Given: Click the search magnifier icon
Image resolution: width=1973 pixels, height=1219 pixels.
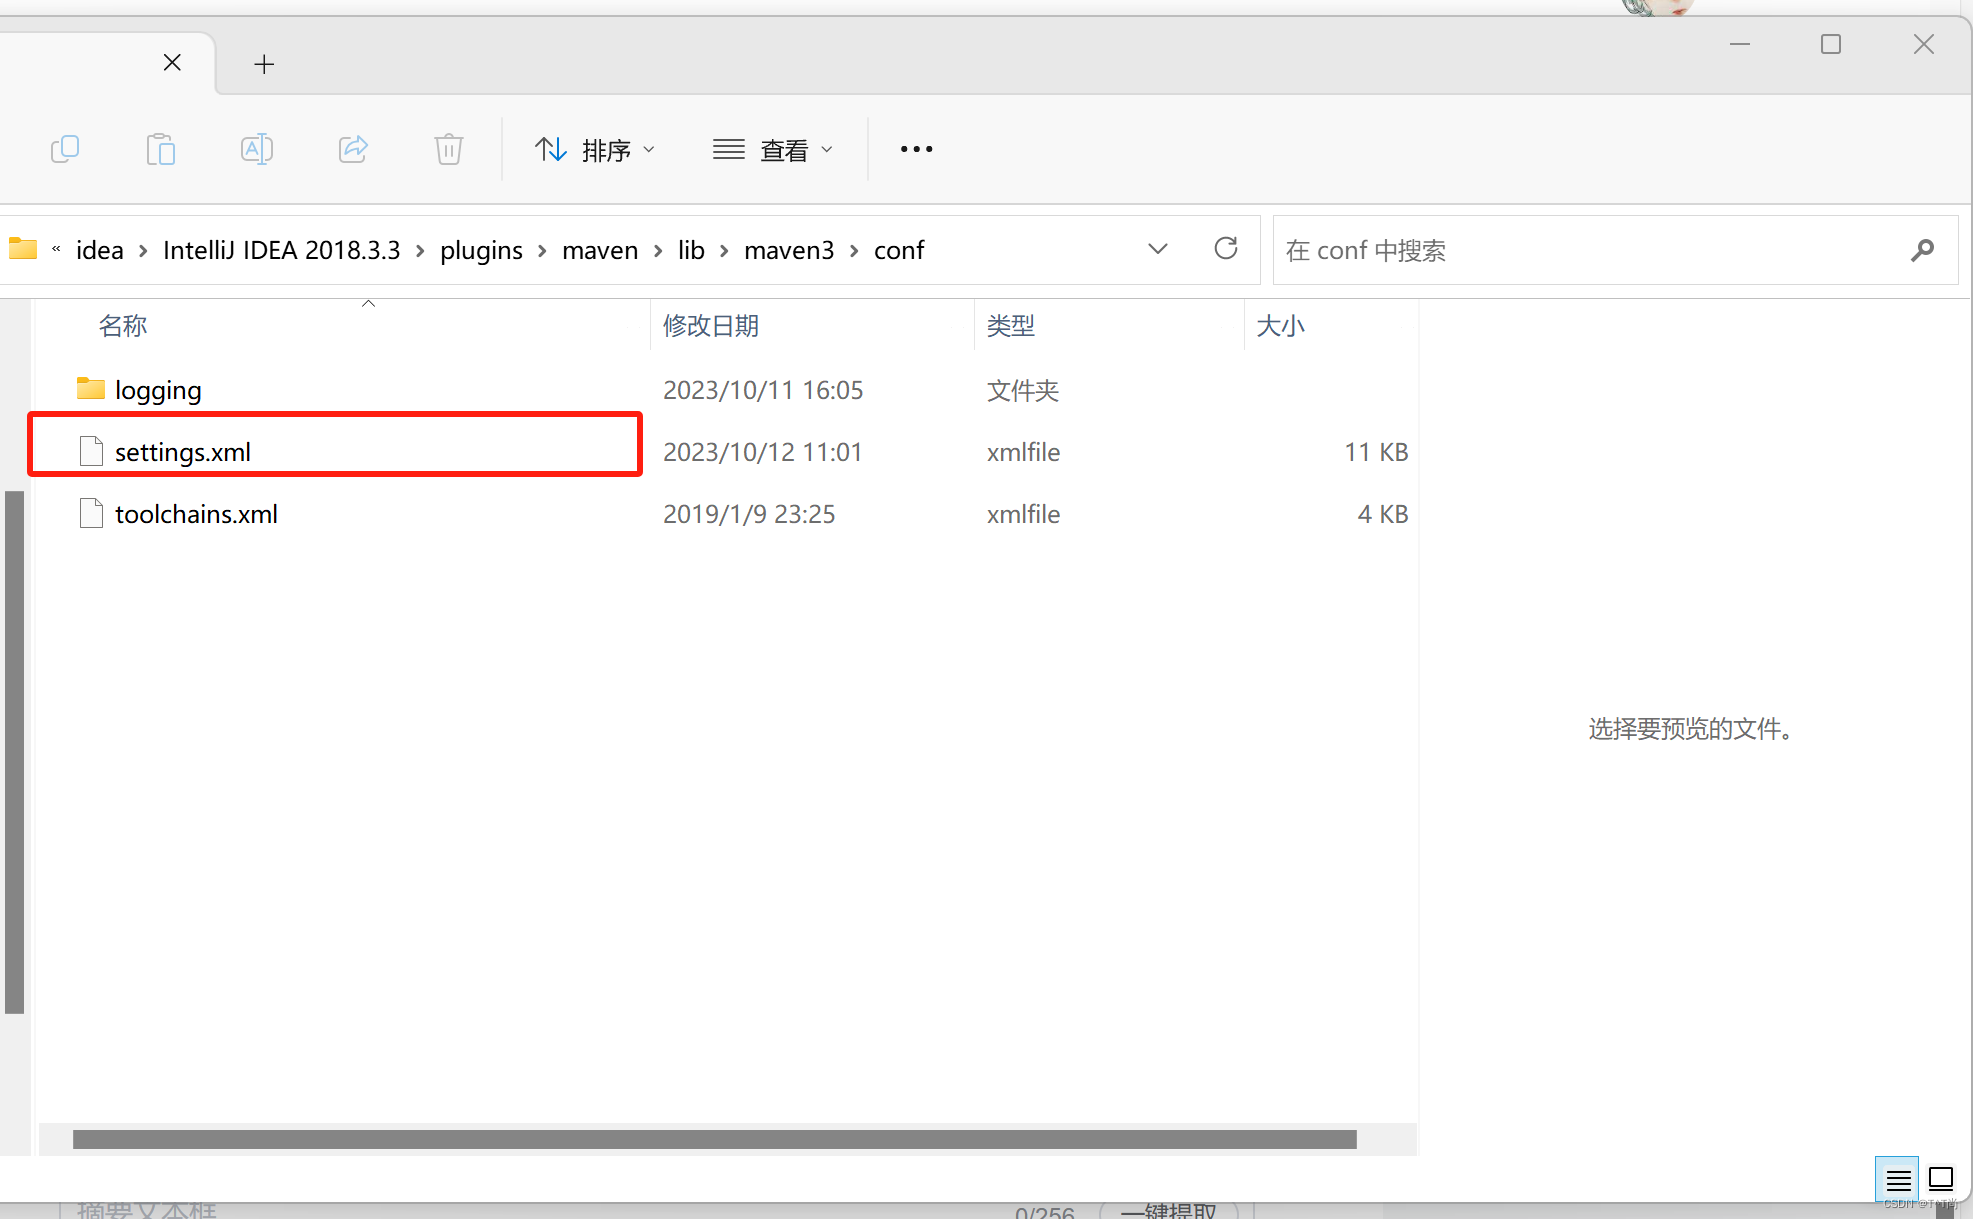Looking at the screenshot, I should point(1922,250).
